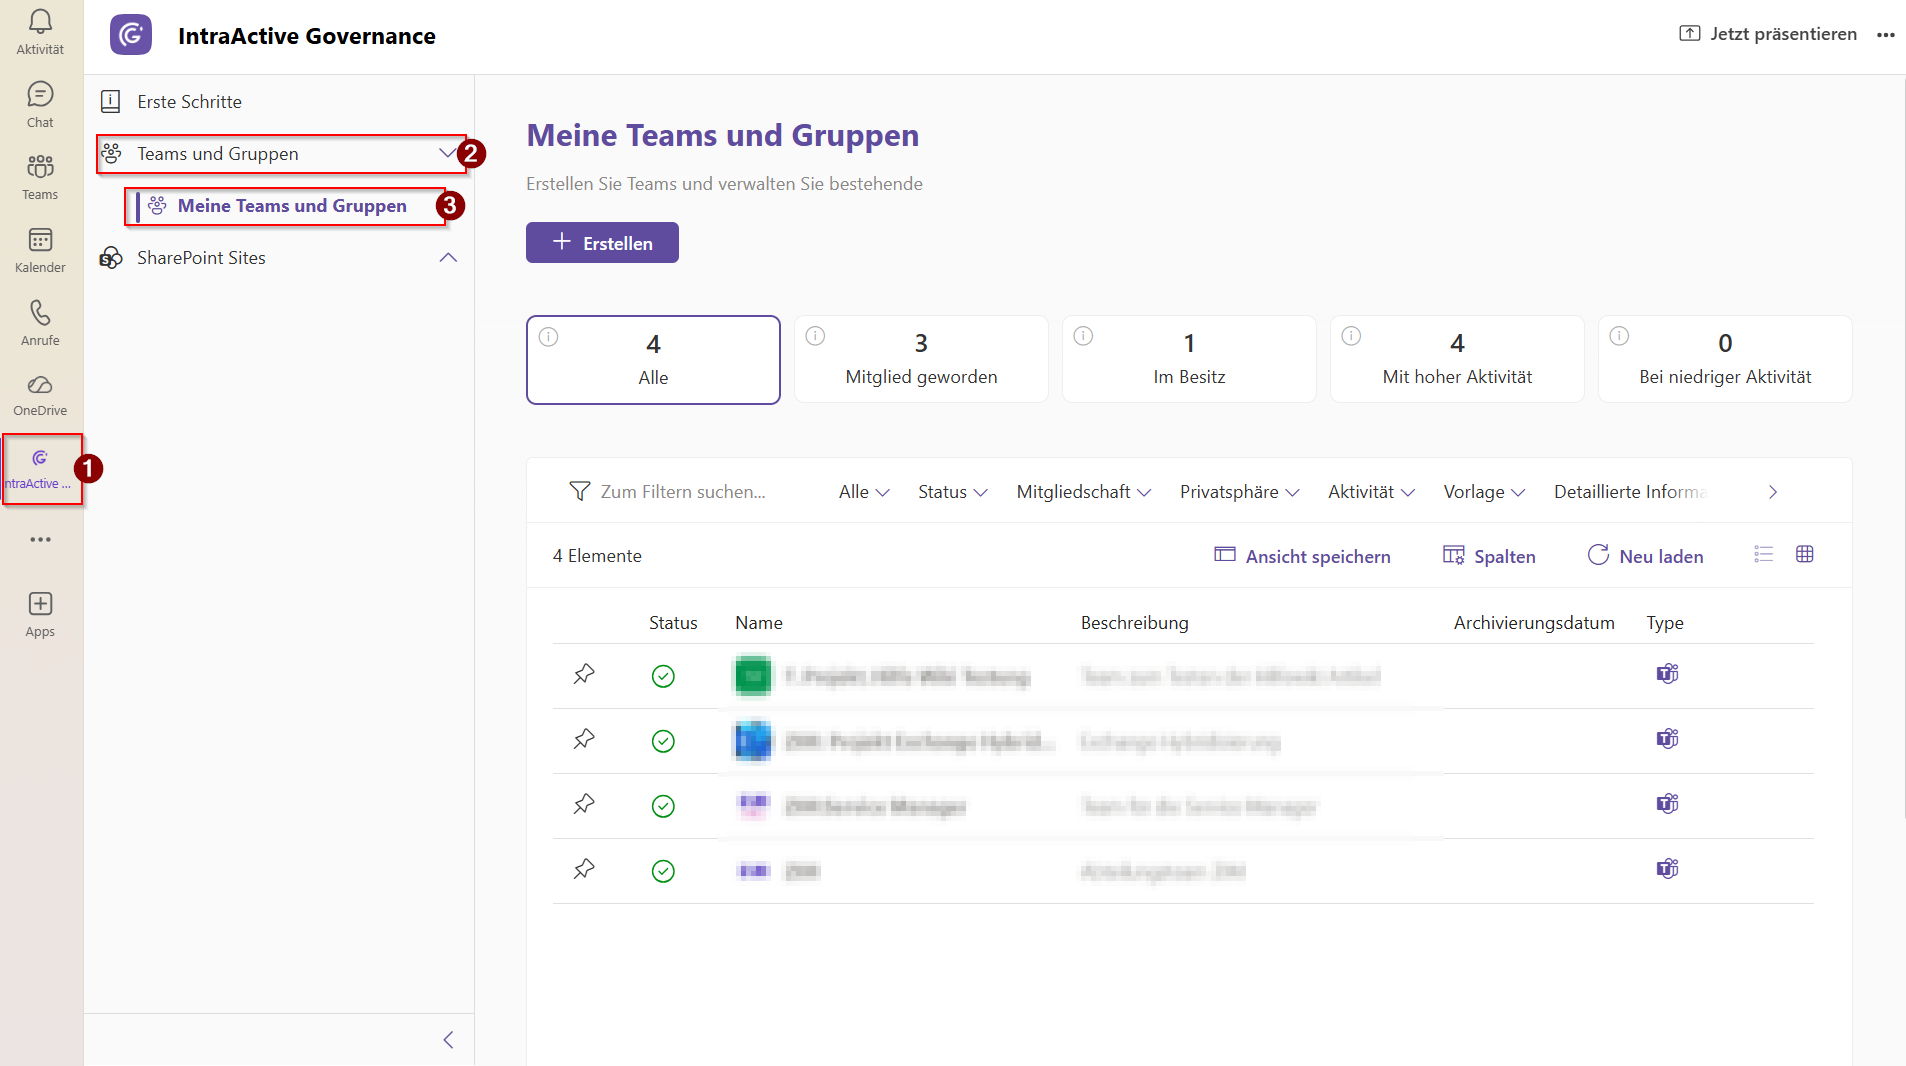Image resolution: width=1906 pixels, height=1066 pixels.
Task: Expand the SharePoint Sites chevron
Action: point(448,258)
